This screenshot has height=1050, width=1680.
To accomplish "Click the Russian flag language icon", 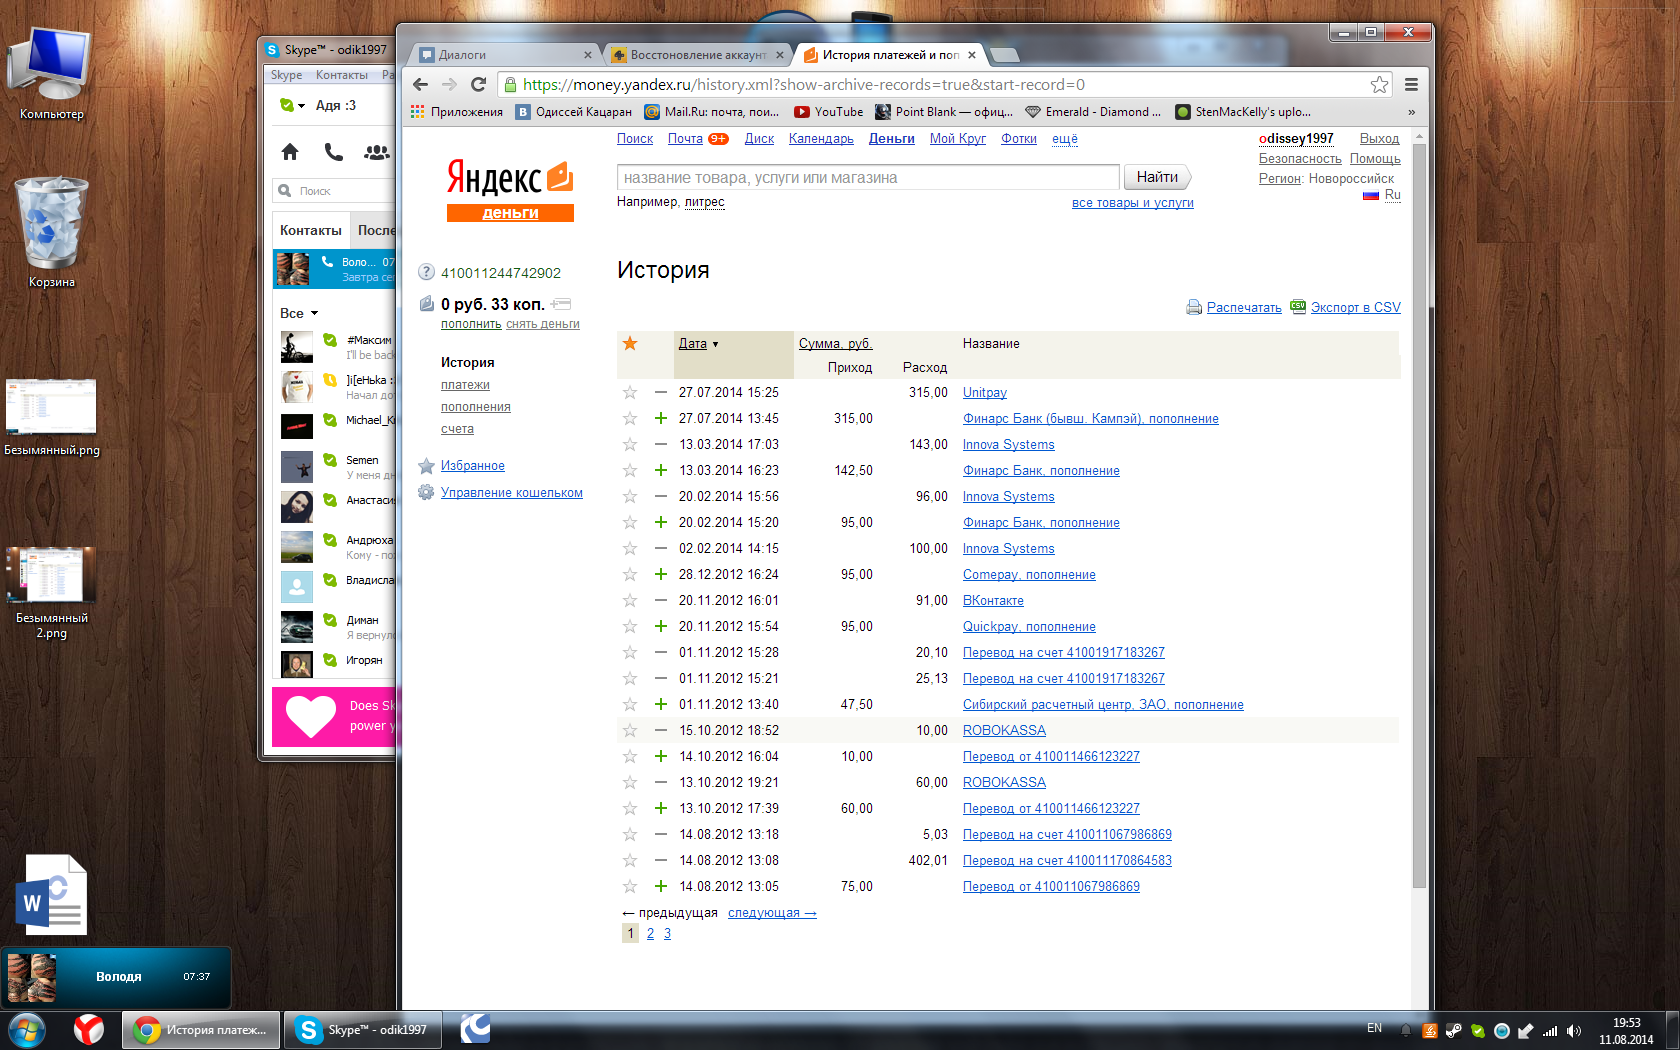I will [1371, 195].
